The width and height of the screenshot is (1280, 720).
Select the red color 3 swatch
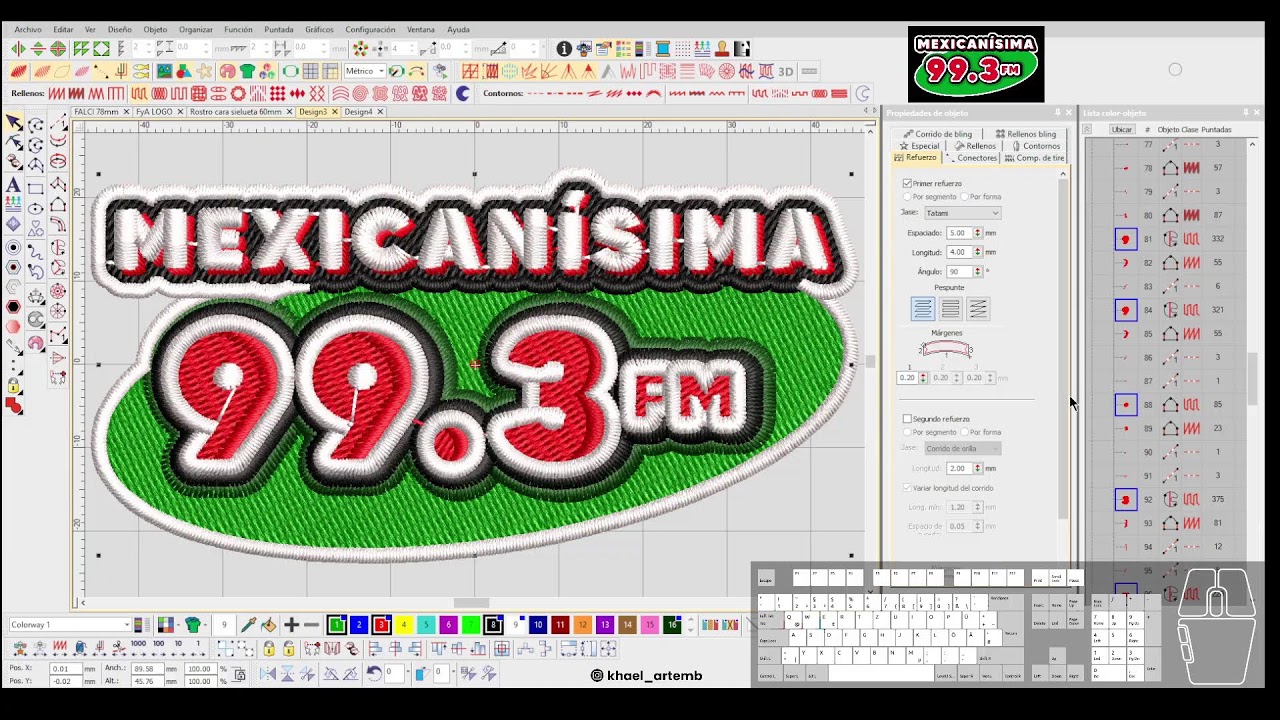pos(381,625)
